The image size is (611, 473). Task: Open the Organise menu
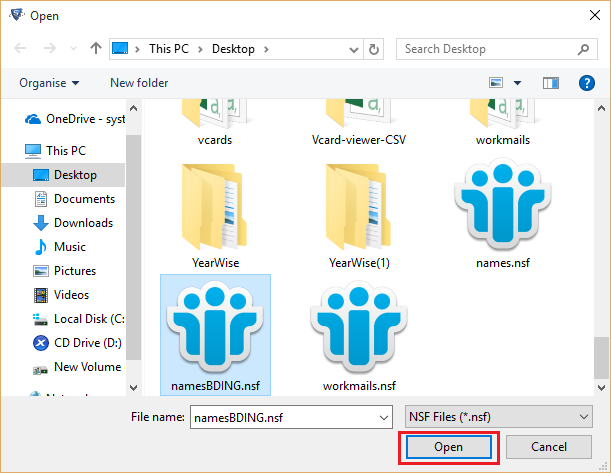pyautogui.click(x=49, y=83)
